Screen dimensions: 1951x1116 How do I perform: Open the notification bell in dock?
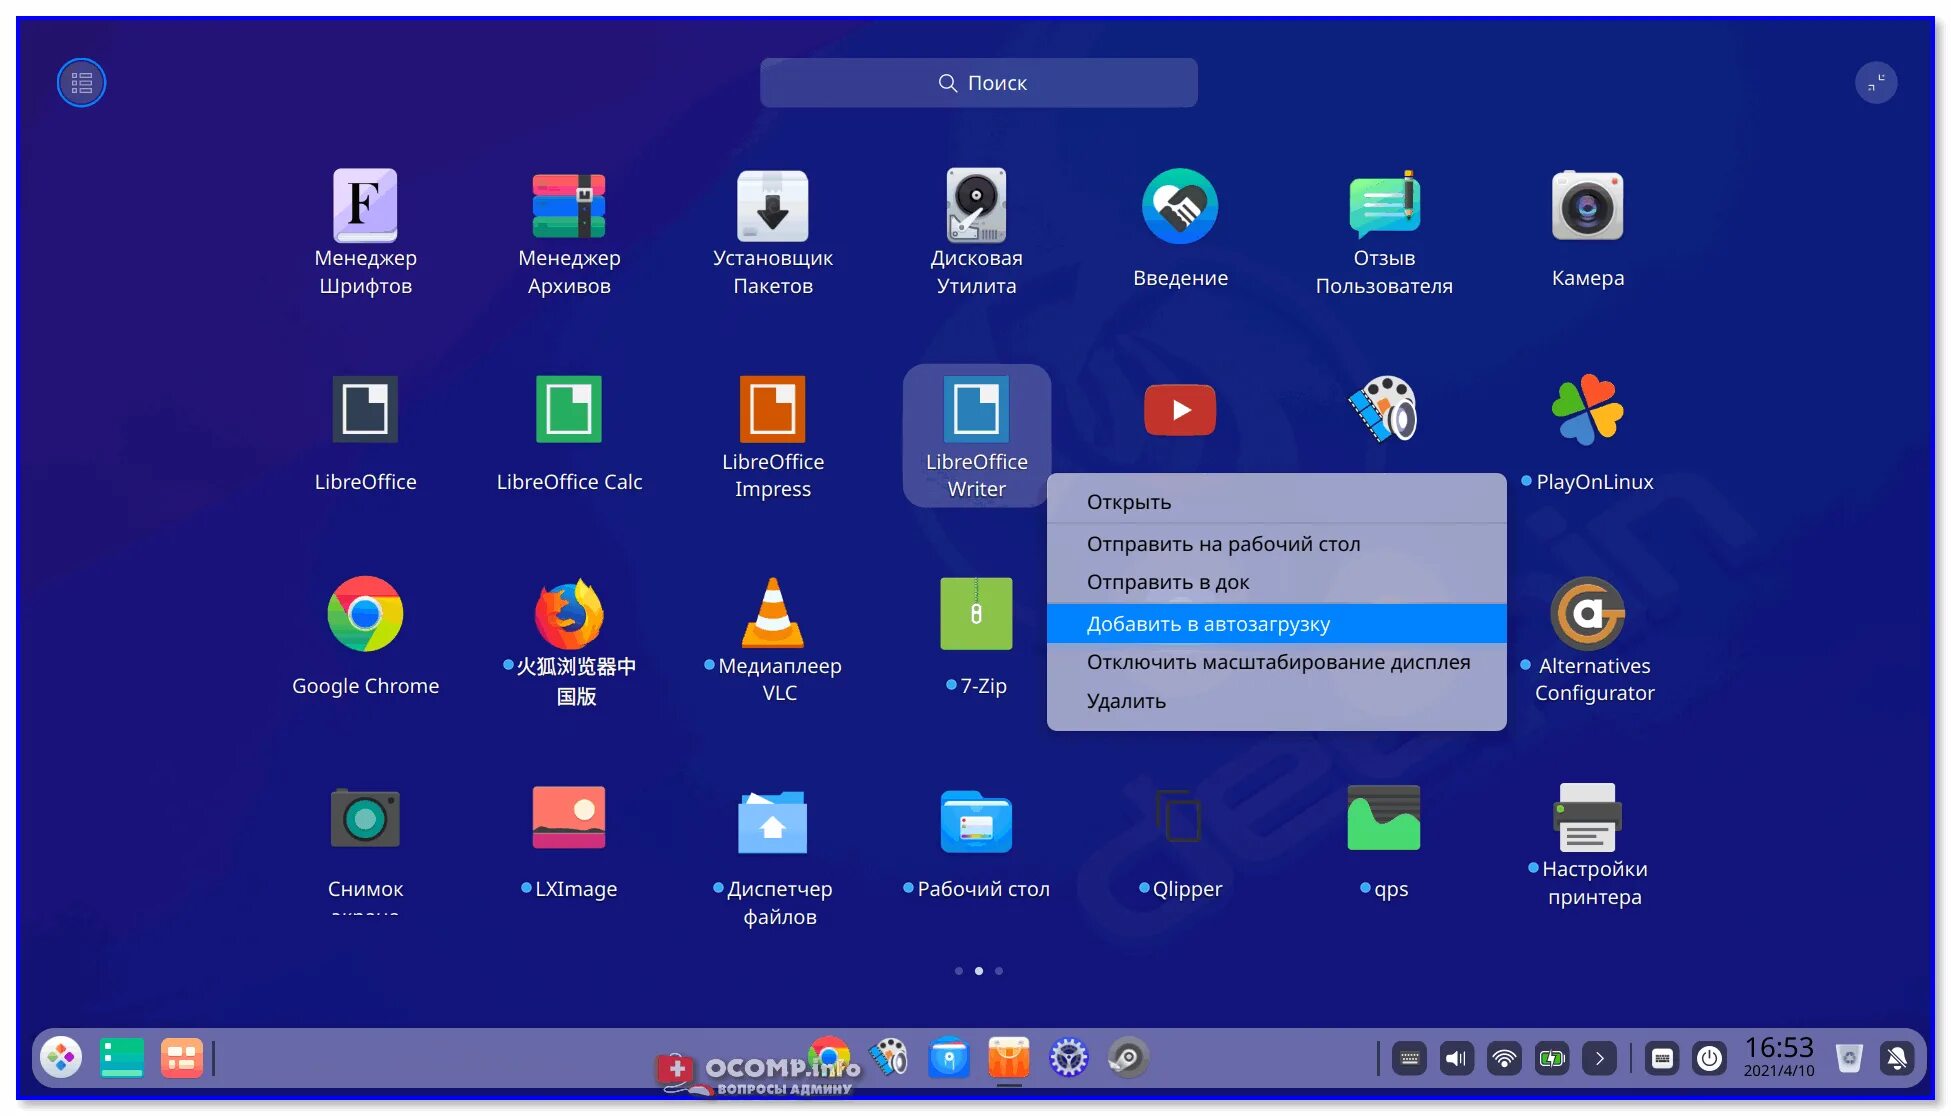pos(1897,1058)
